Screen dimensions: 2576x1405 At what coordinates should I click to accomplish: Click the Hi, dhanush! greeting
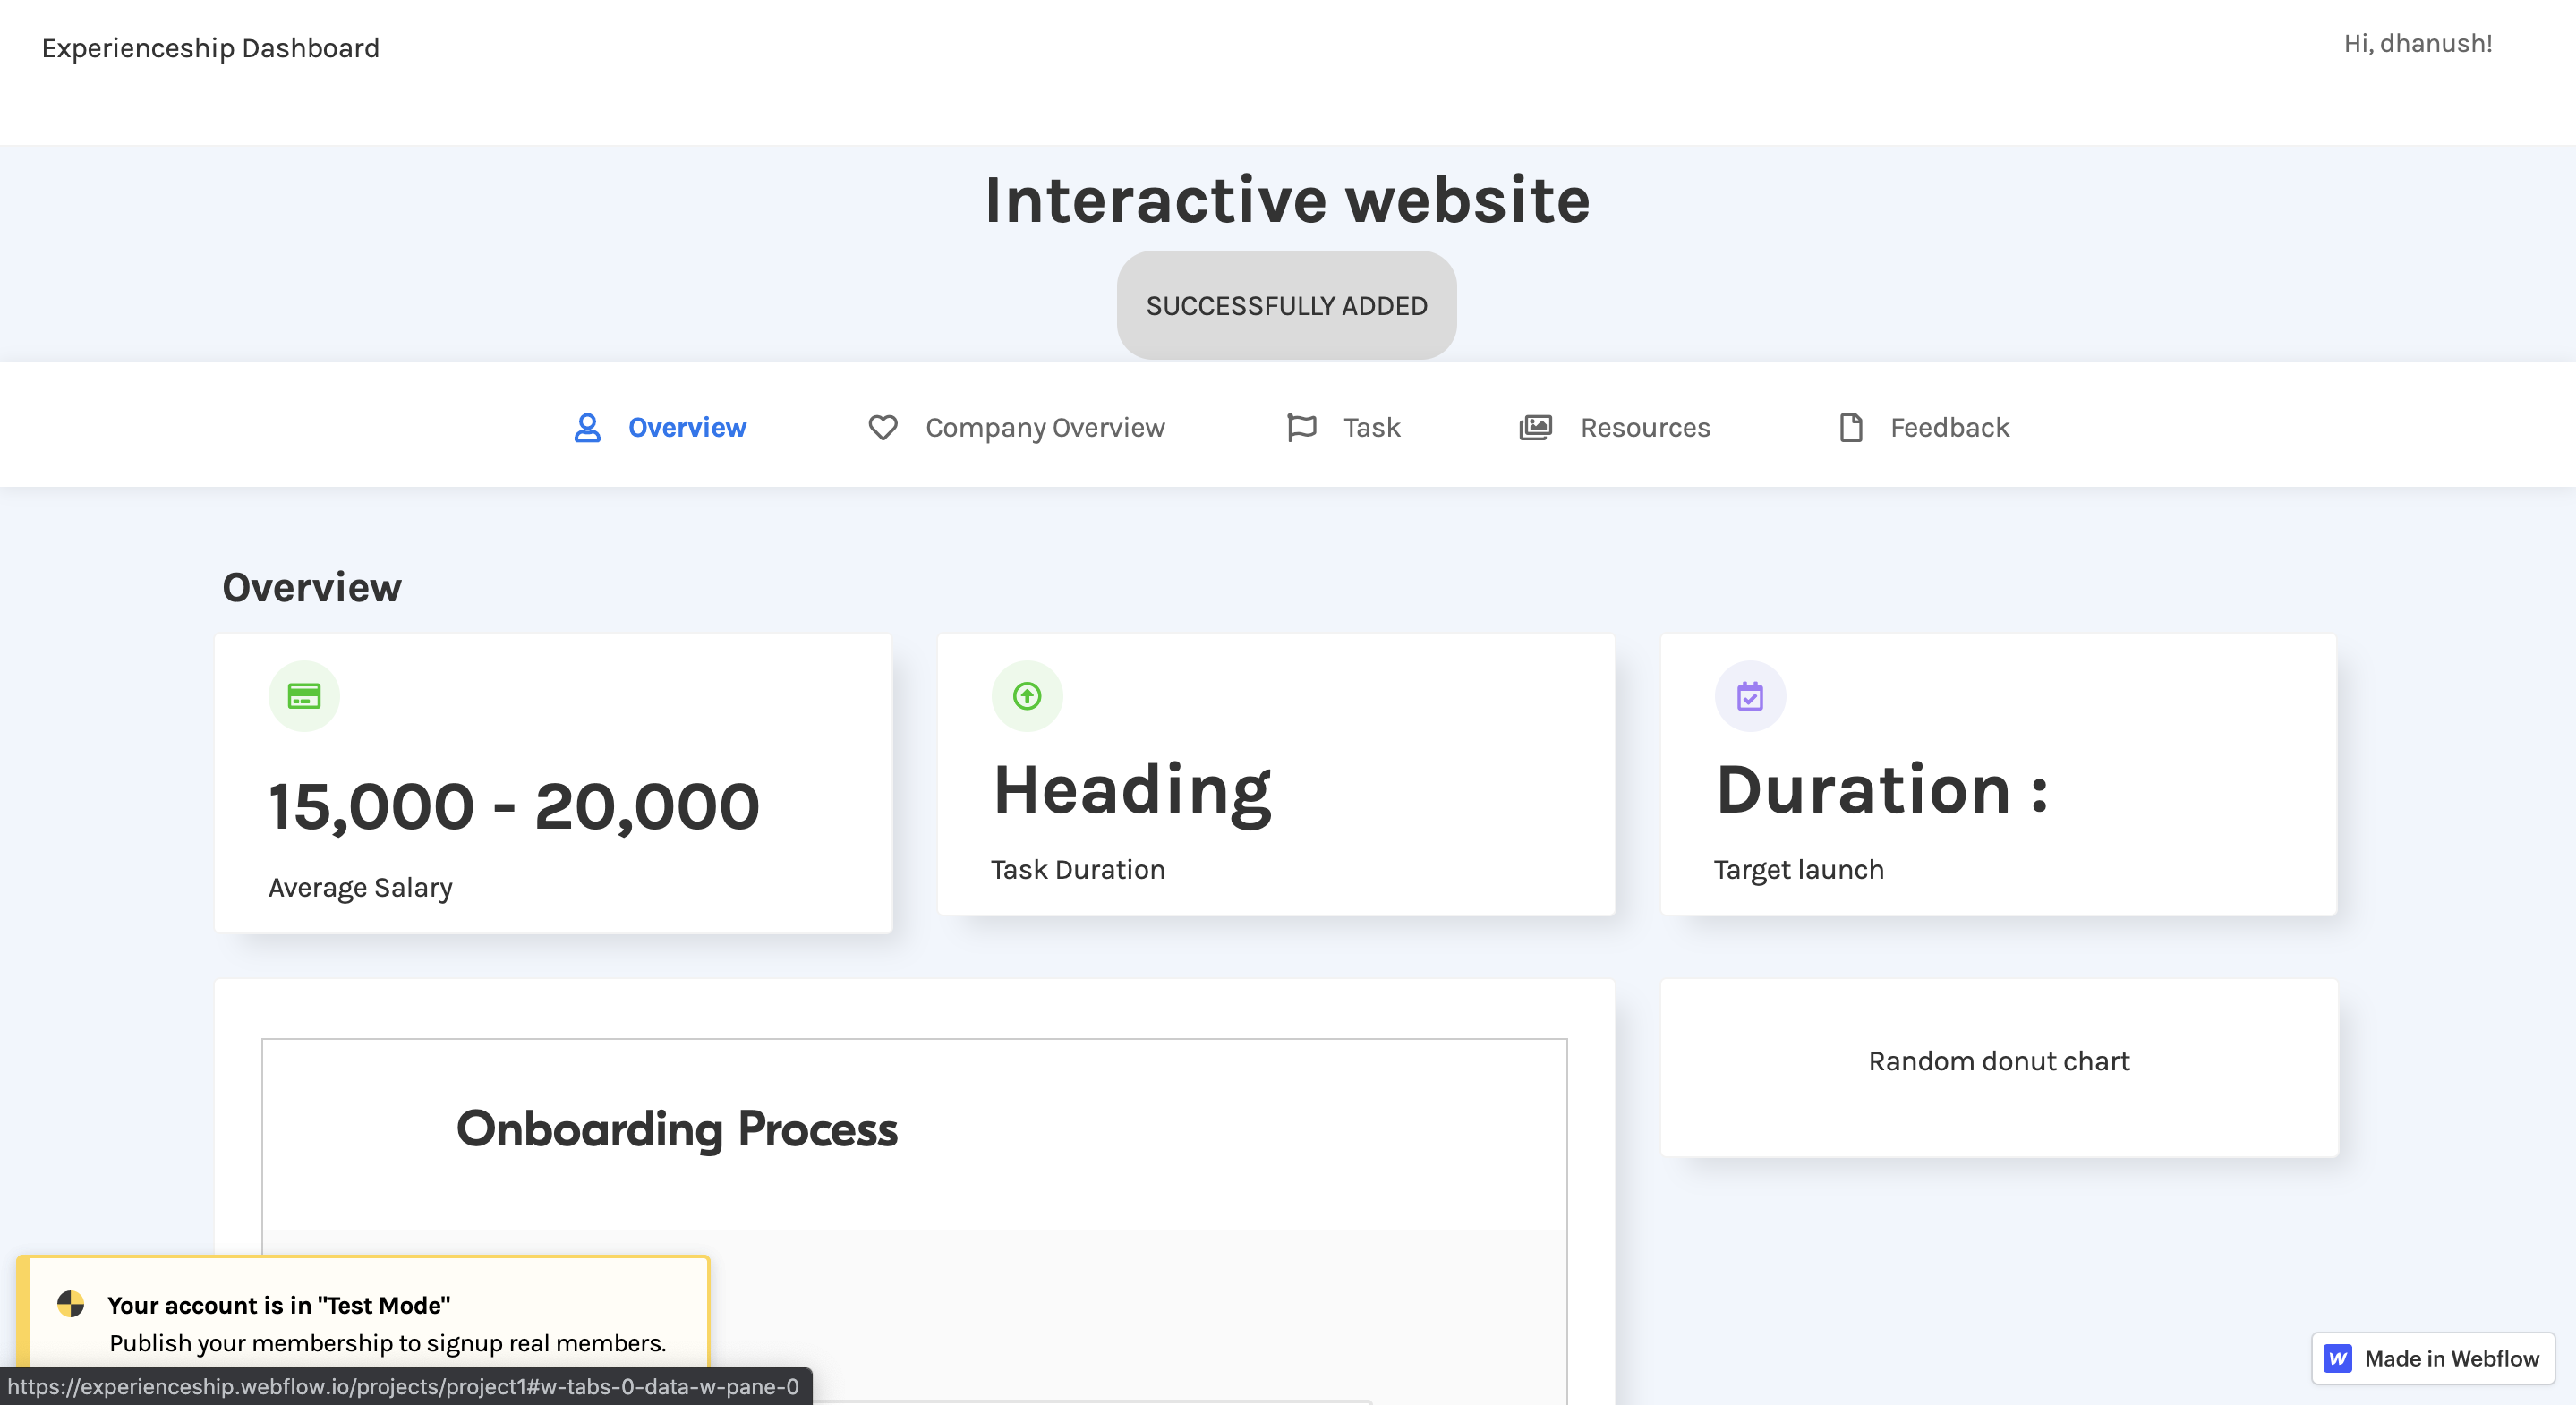[2417, 43]
